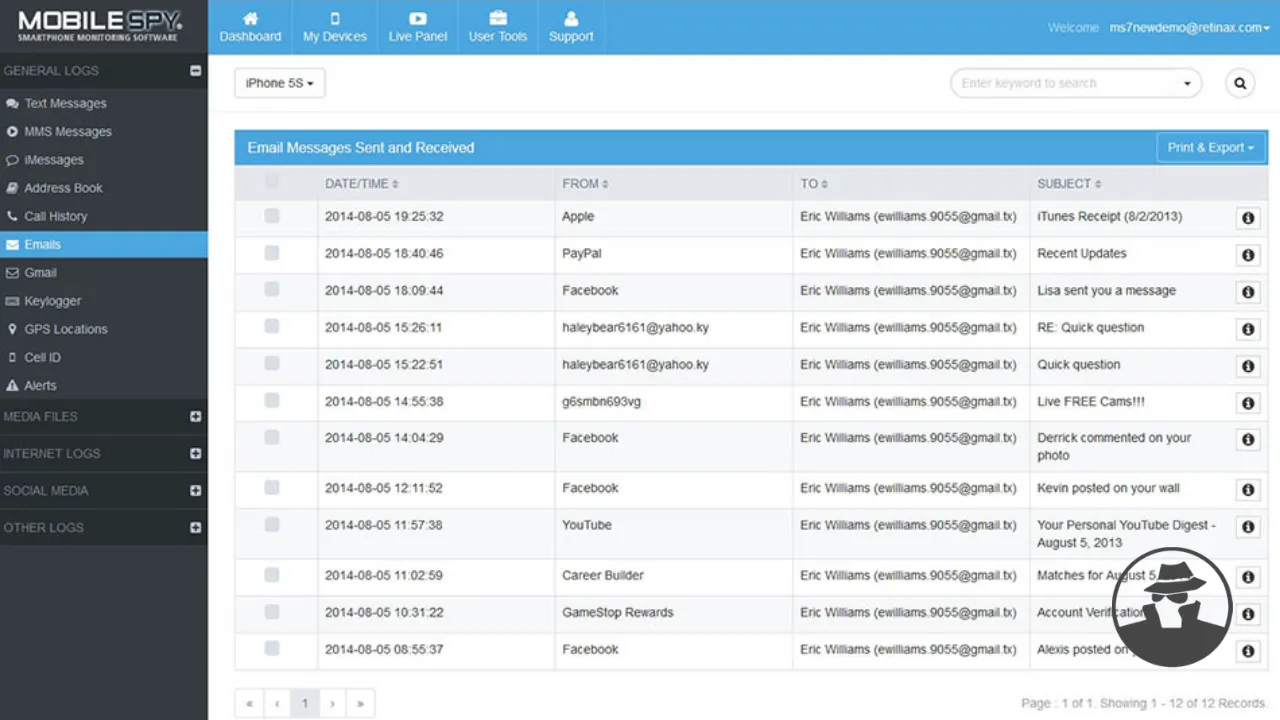Collapse the General Logs section
The width and height of the screenshot is (1280, 720).
pos(196,71)
